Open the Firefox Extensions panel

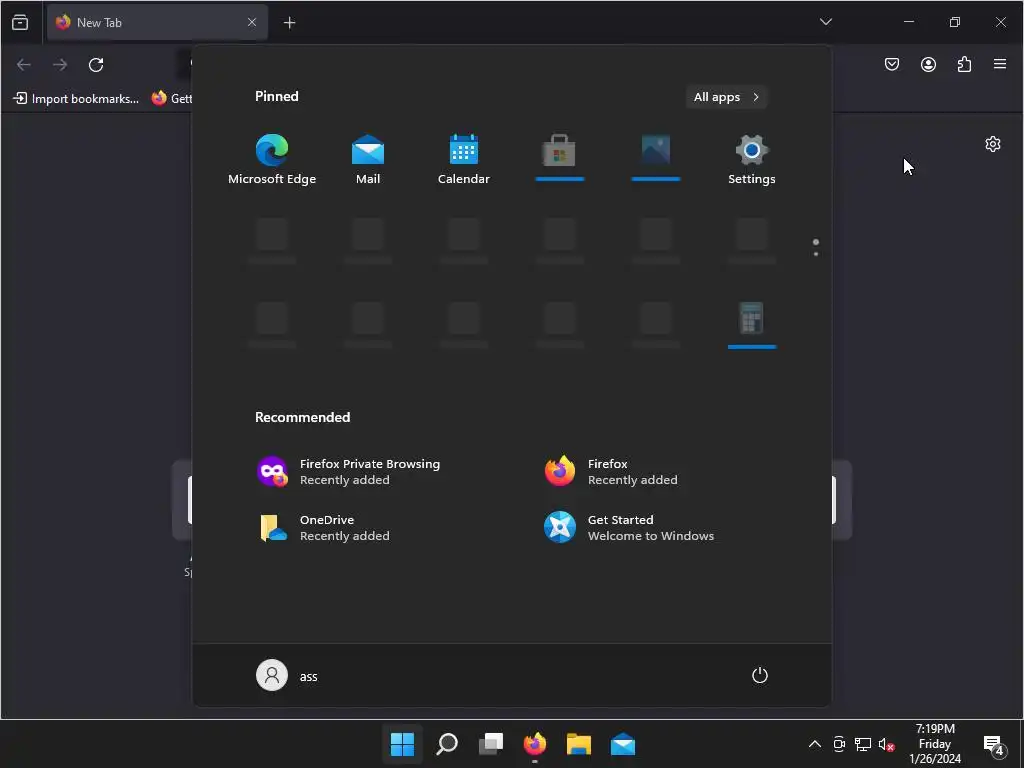[x=964, y=64]
